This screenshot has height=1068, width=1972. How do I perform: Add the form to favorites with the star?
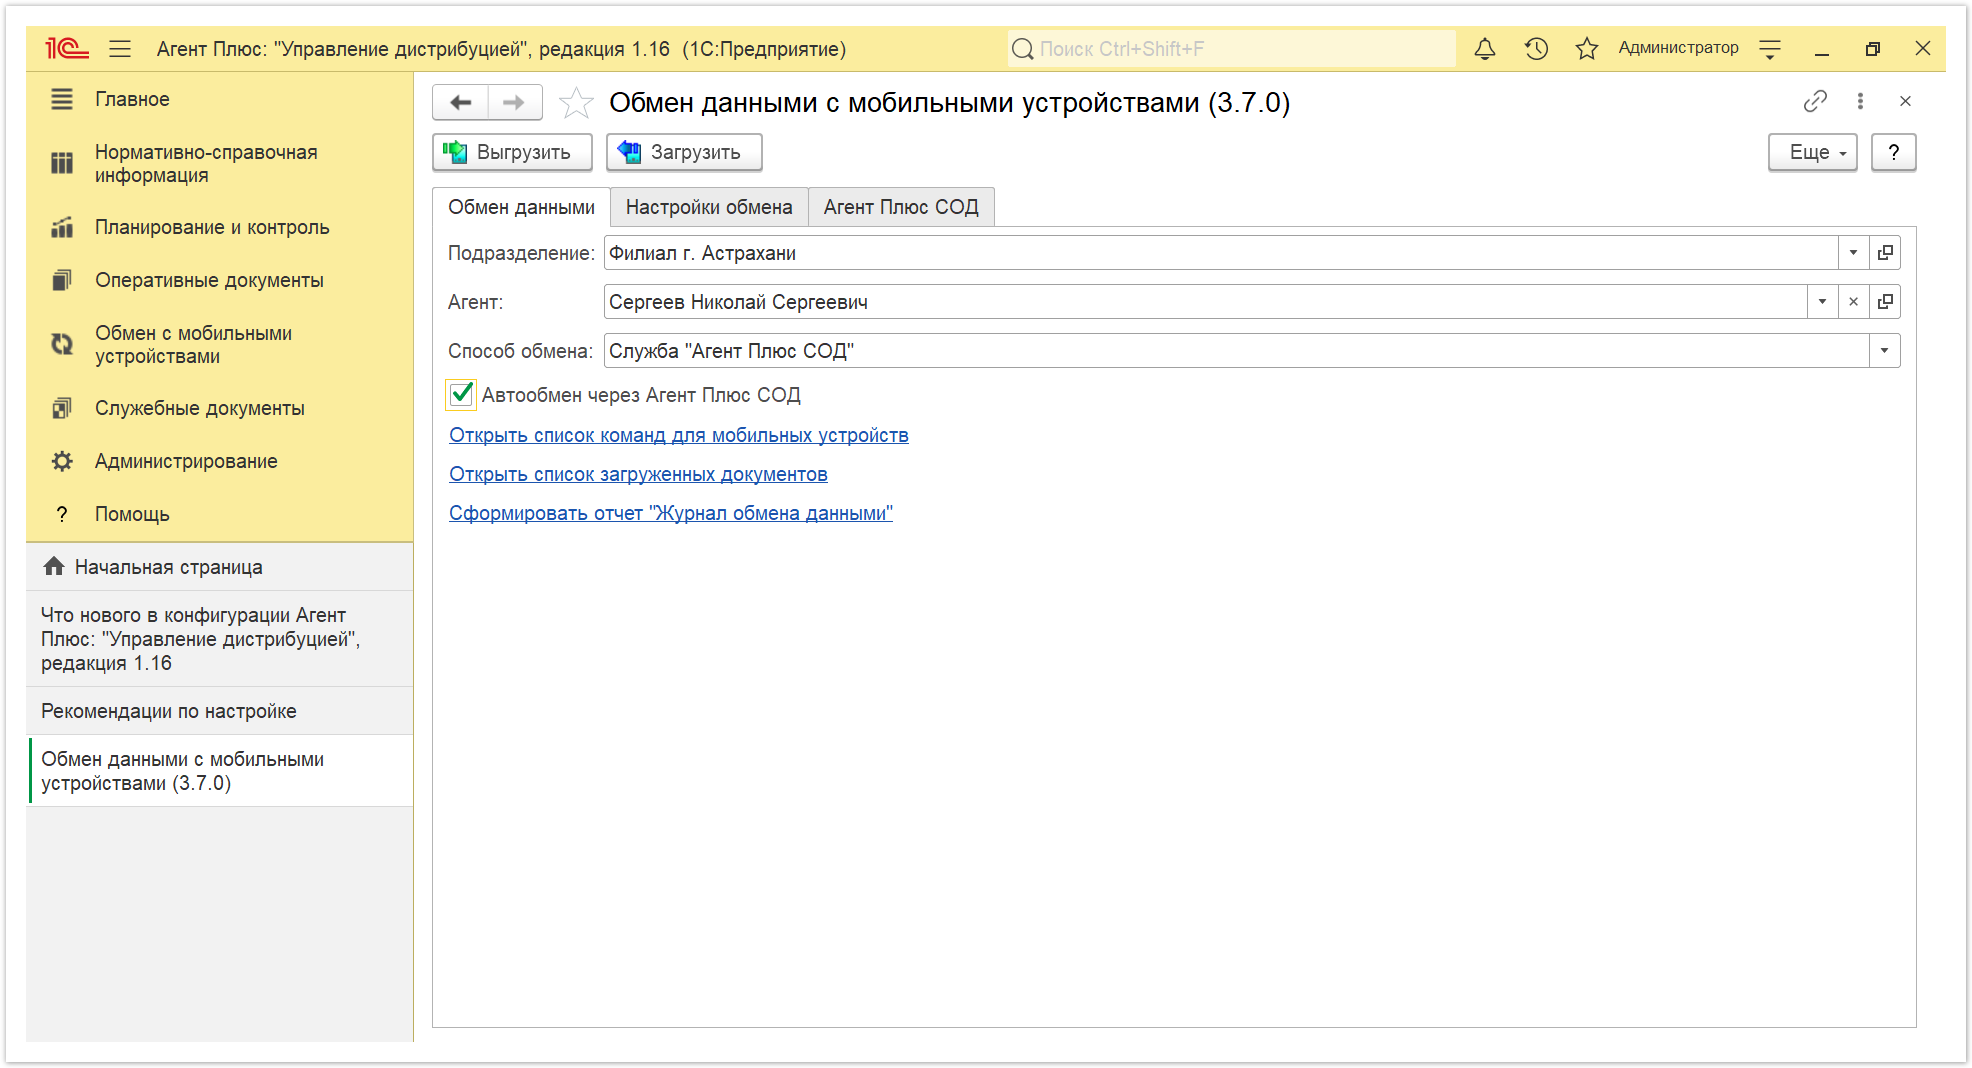point(576,102)
